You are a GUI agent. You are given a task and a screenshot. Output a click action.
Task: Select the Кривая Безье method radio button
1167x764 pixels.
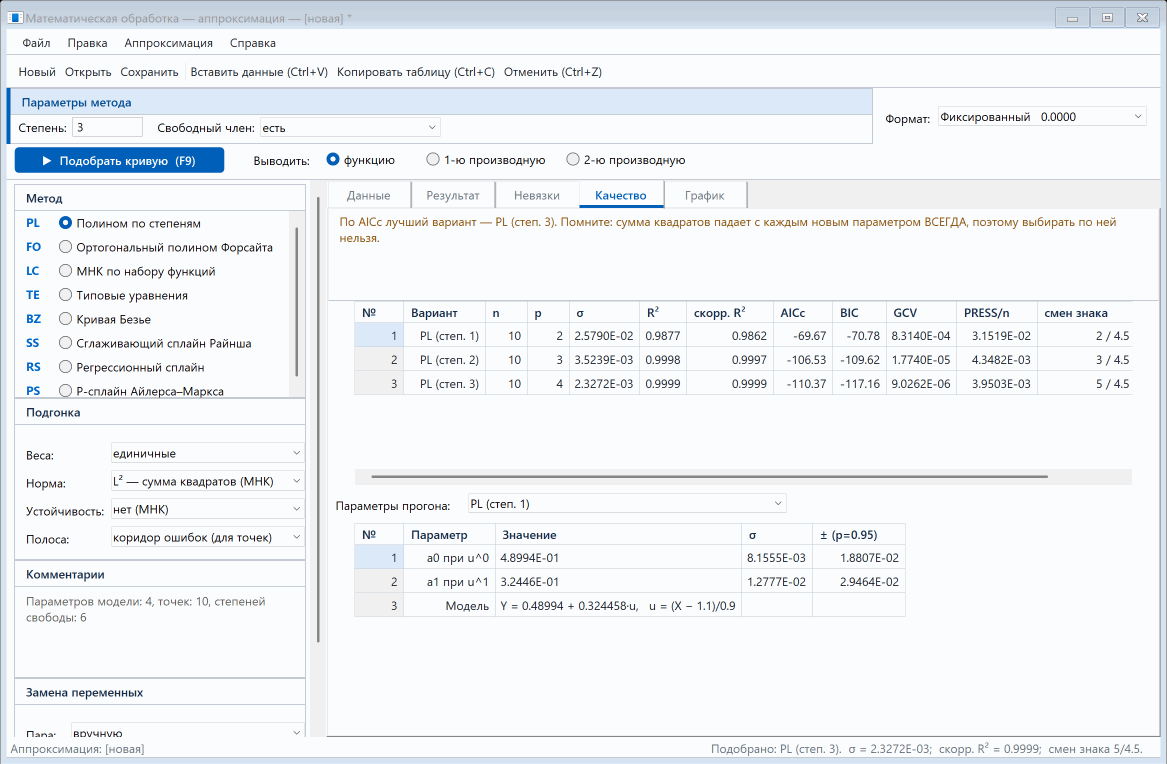coord(65,319)
